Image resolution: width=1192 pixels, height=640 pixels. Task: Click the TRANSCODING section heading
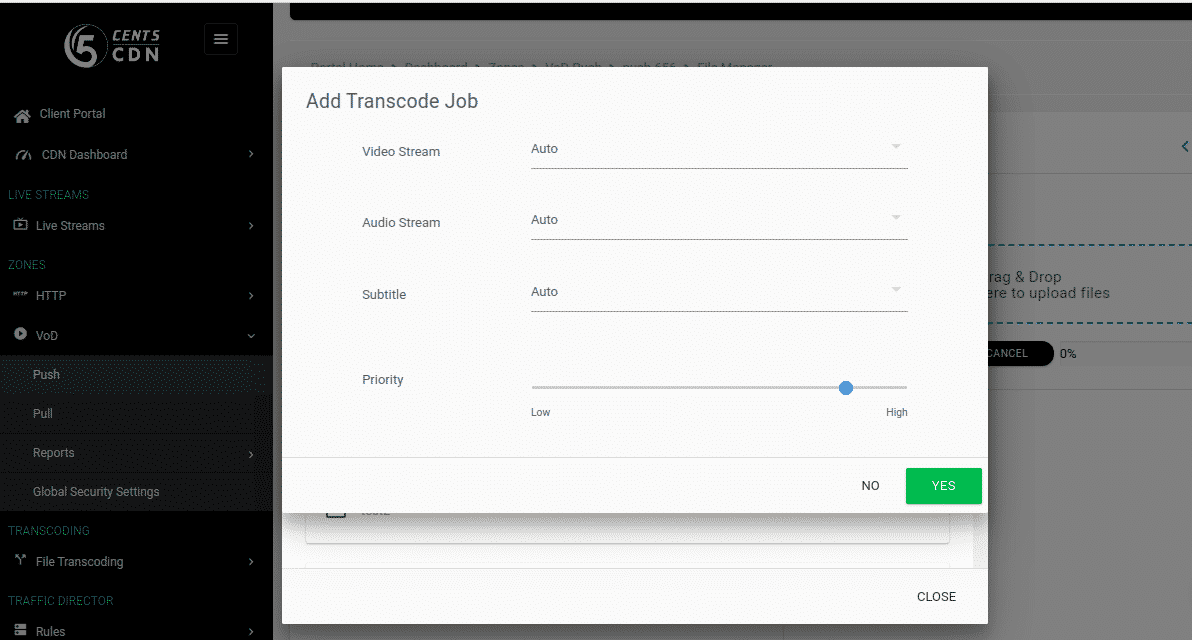pyautogui.click(x=49, y=531)
